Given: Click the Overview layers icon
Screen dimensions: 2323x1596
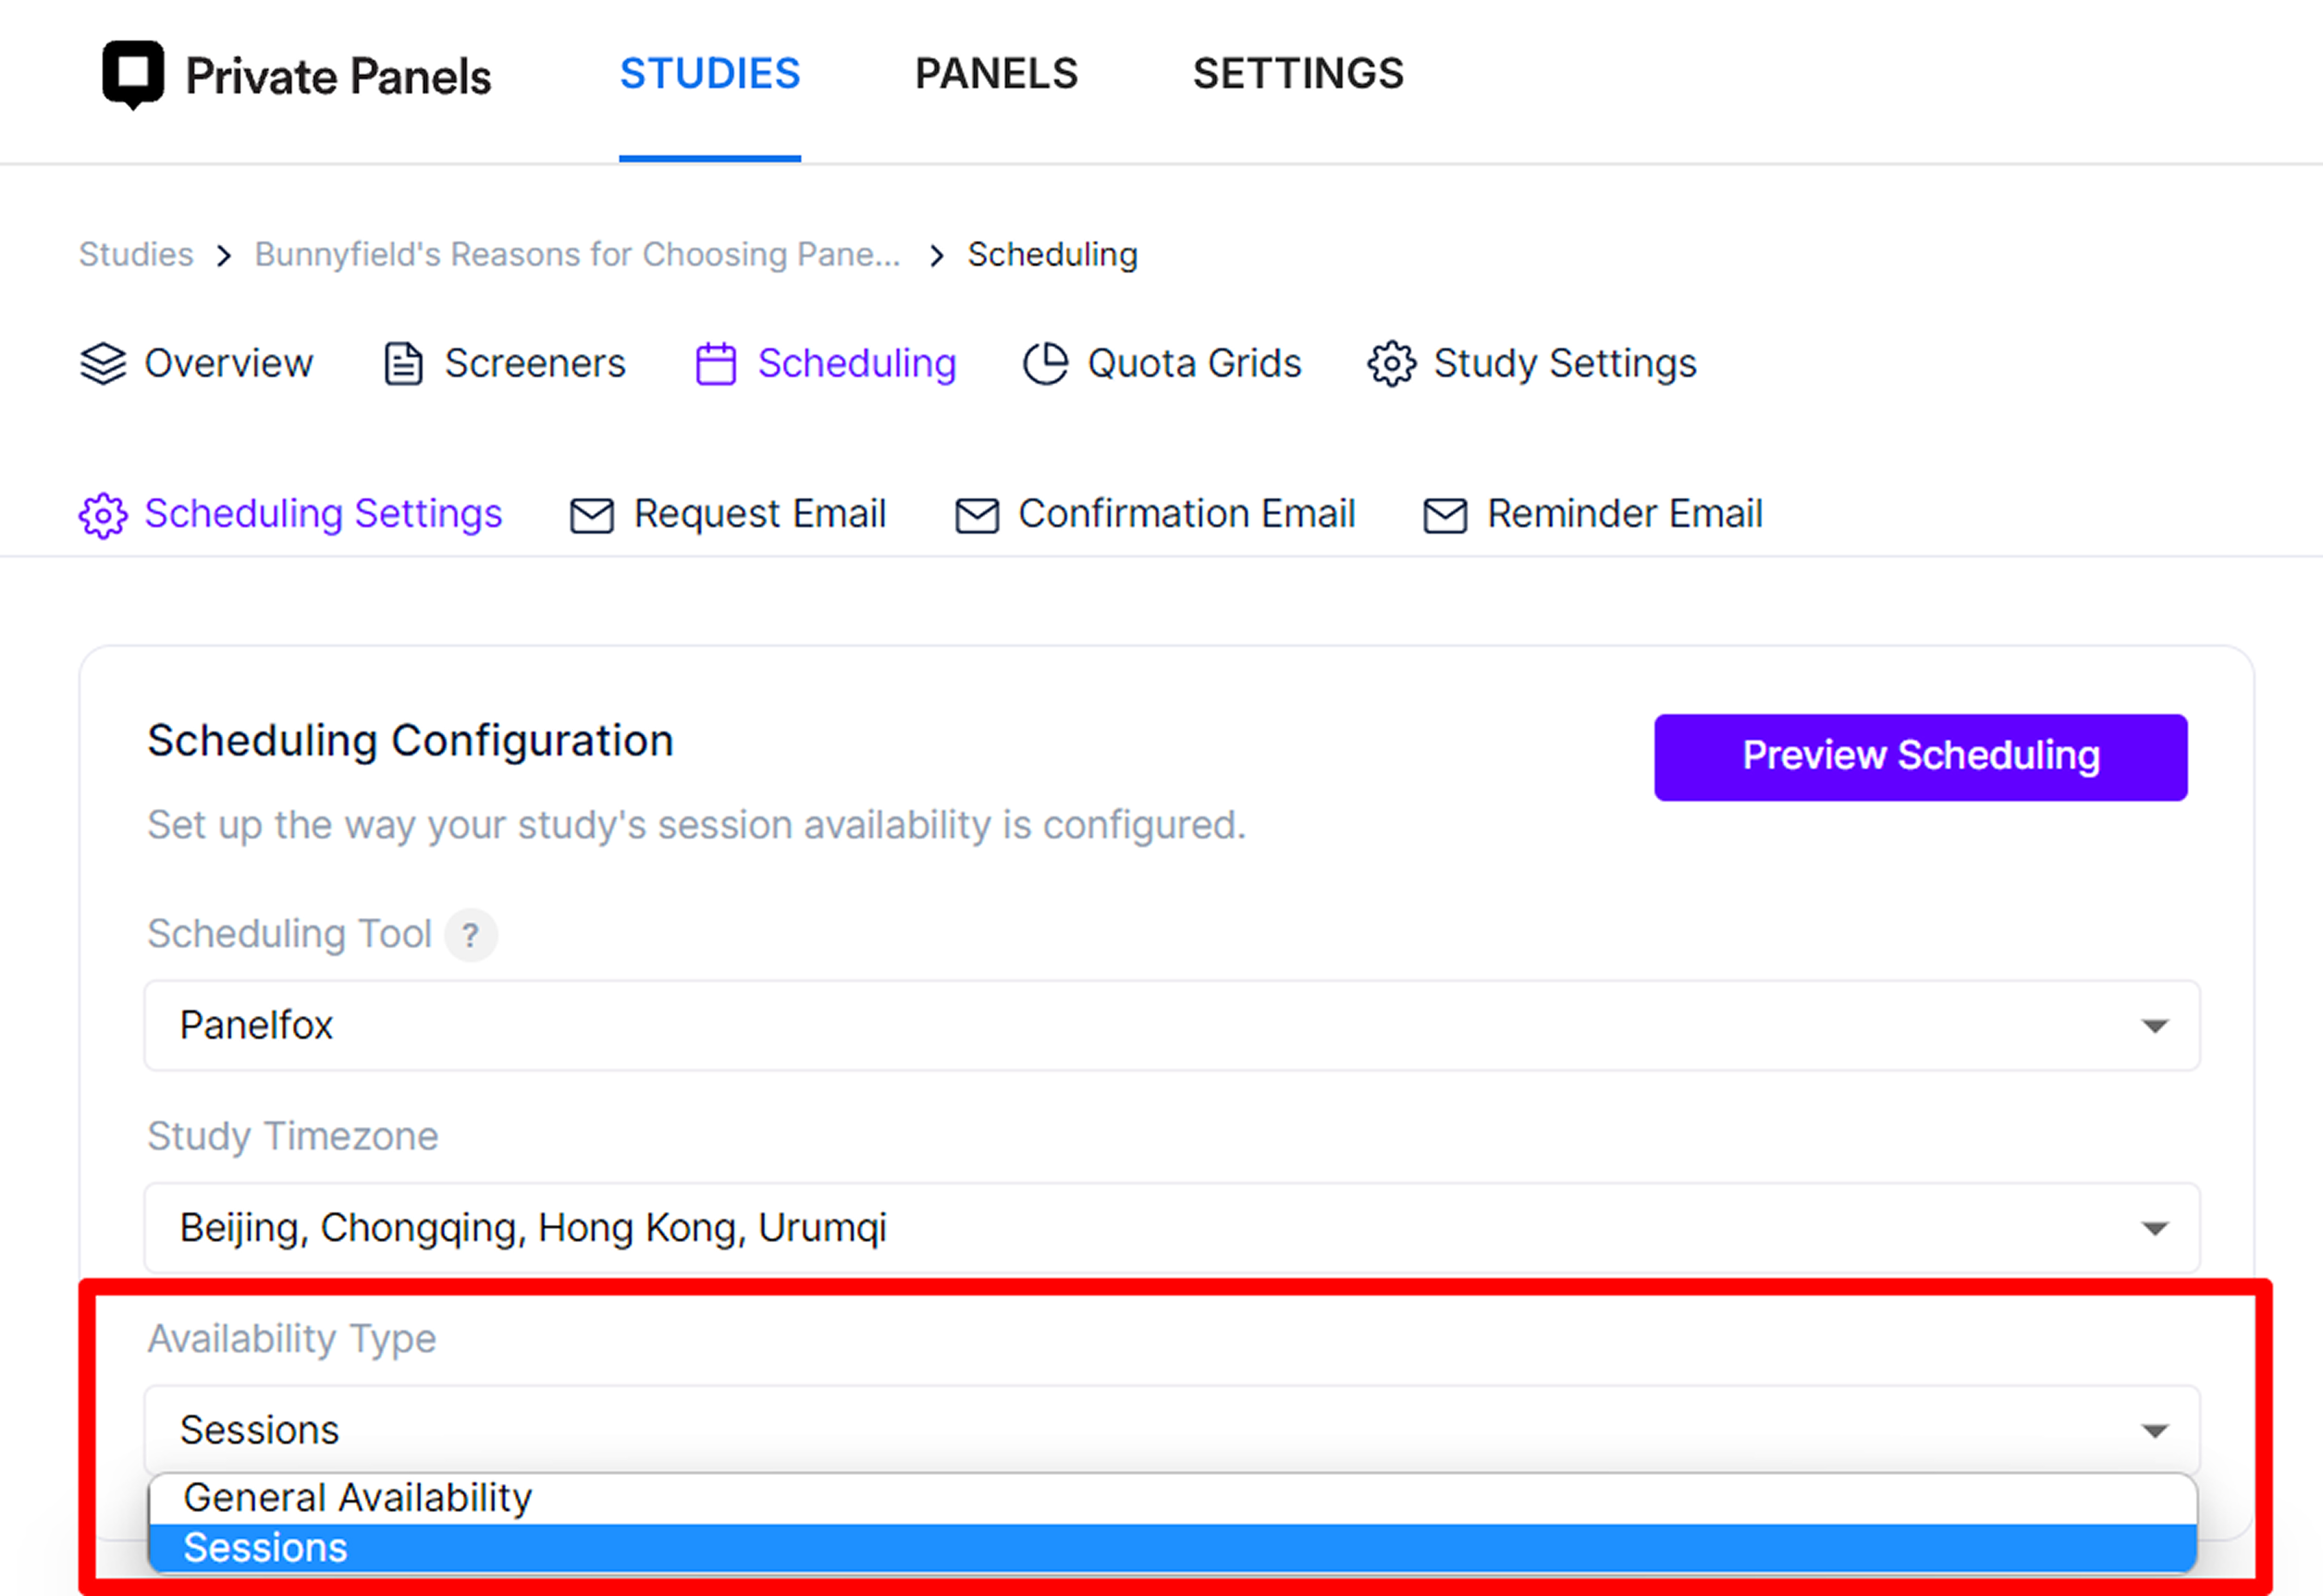Looking at the screenshot, I should [x=103, y=364].
